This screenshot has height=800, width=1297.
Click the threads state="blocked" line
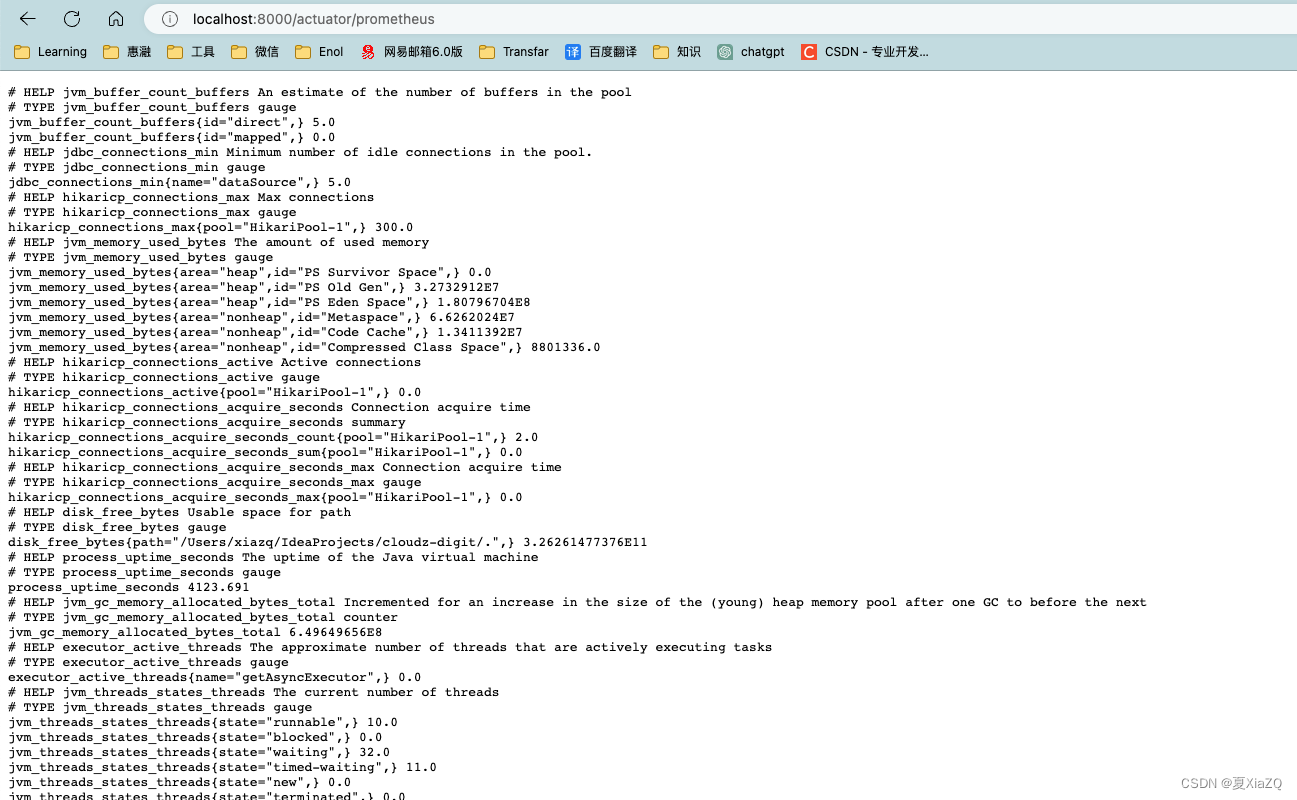pyautogui.click(x=195, y=737)
